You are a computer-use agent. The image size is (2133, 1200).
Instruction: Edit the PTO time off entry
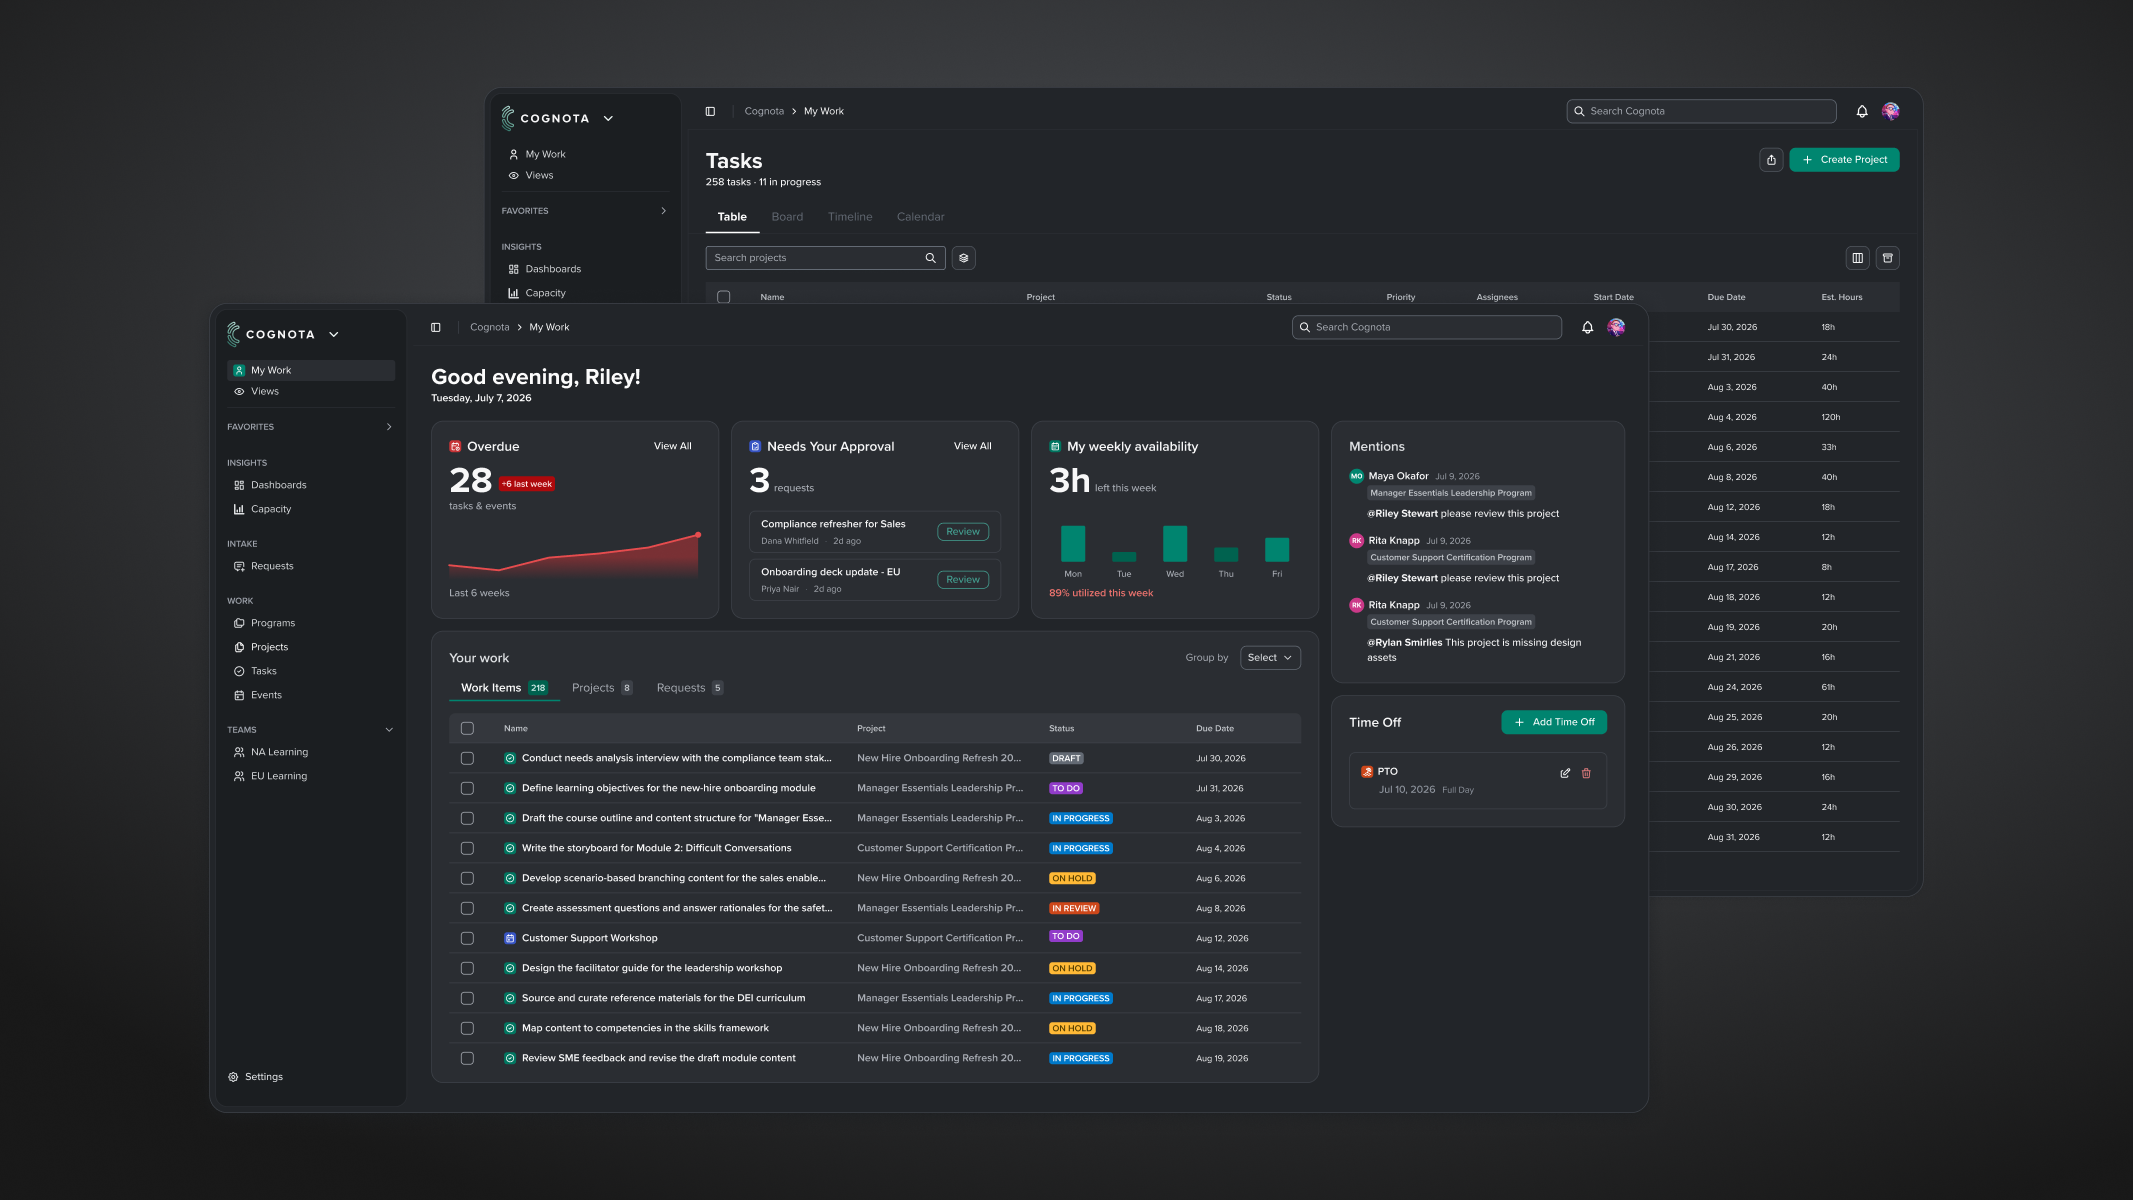pos(1565,773)
